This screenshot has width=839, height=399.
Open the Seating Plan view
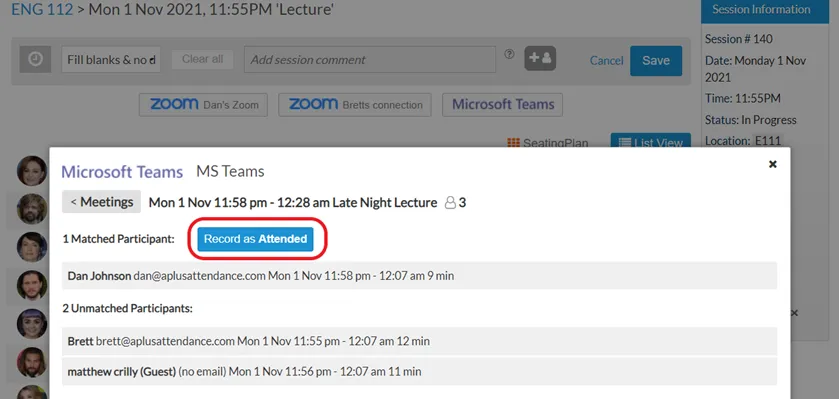[547, 143]
